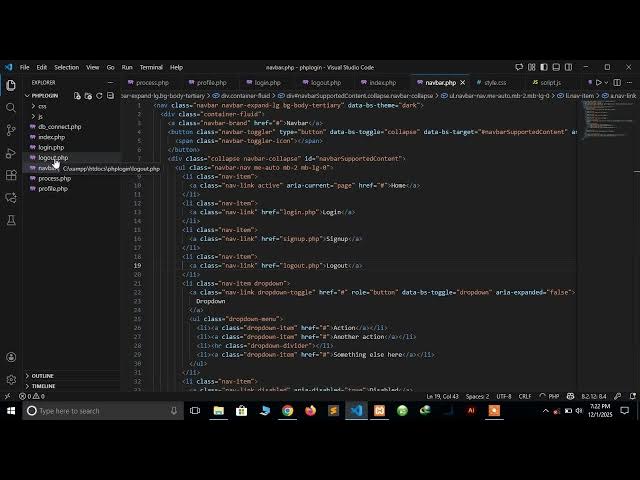Open the Testing flask view

tap(11, 220)
